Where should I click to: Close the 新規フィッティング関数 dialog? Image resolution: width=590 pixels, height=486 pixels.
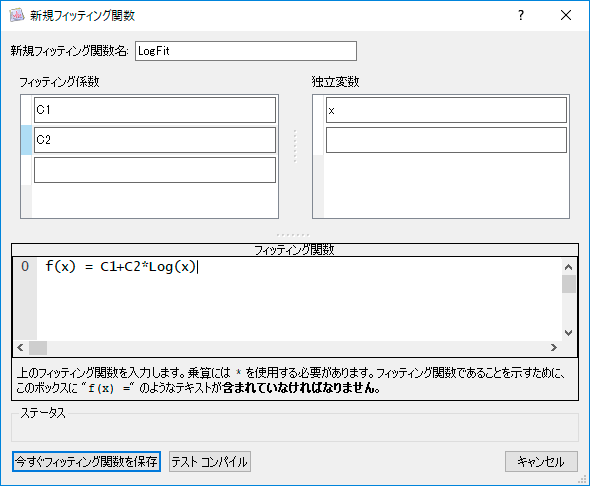566,15
